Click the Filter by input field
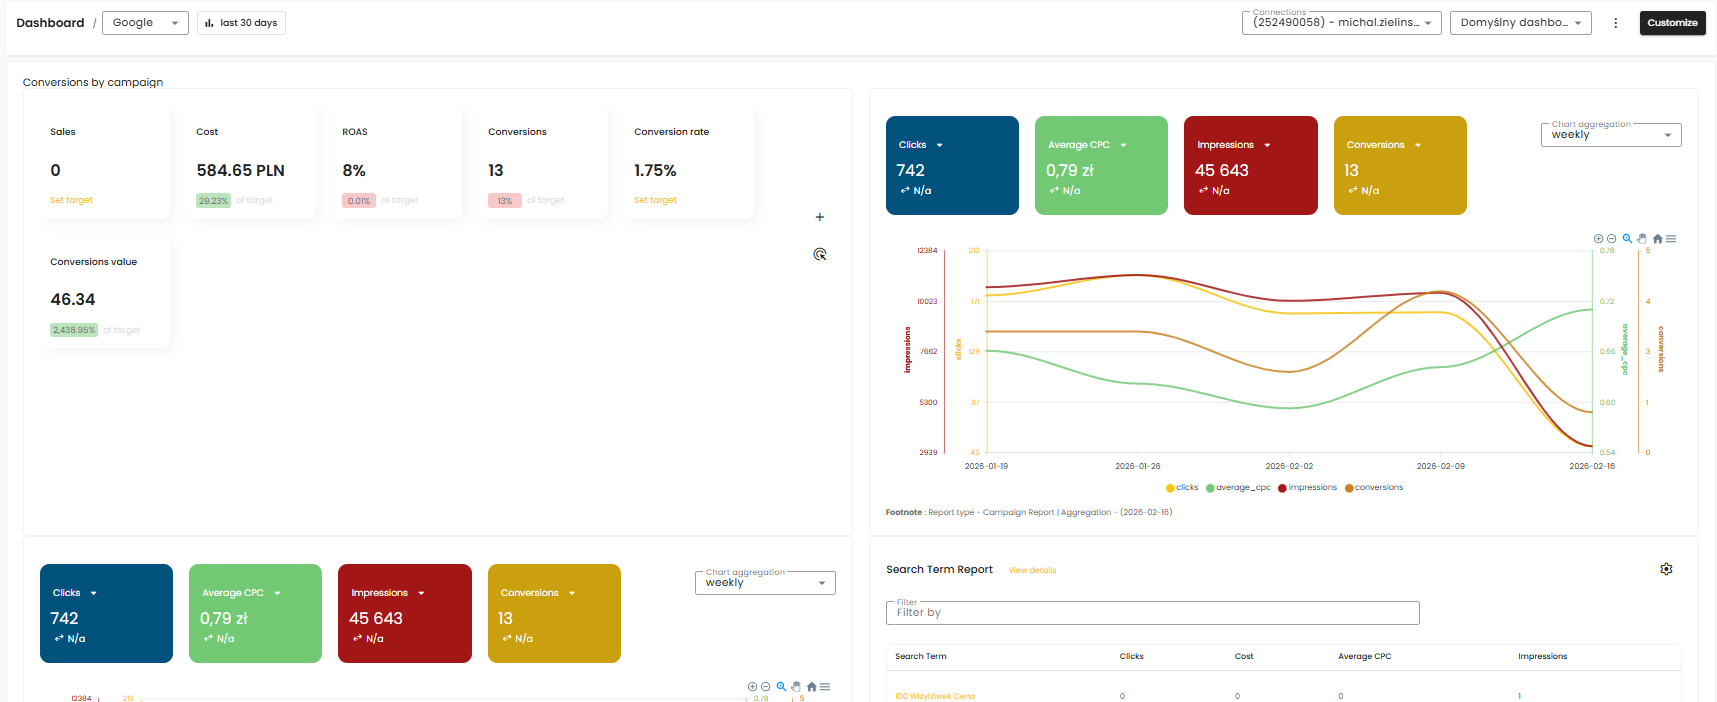 (1152, 613)
